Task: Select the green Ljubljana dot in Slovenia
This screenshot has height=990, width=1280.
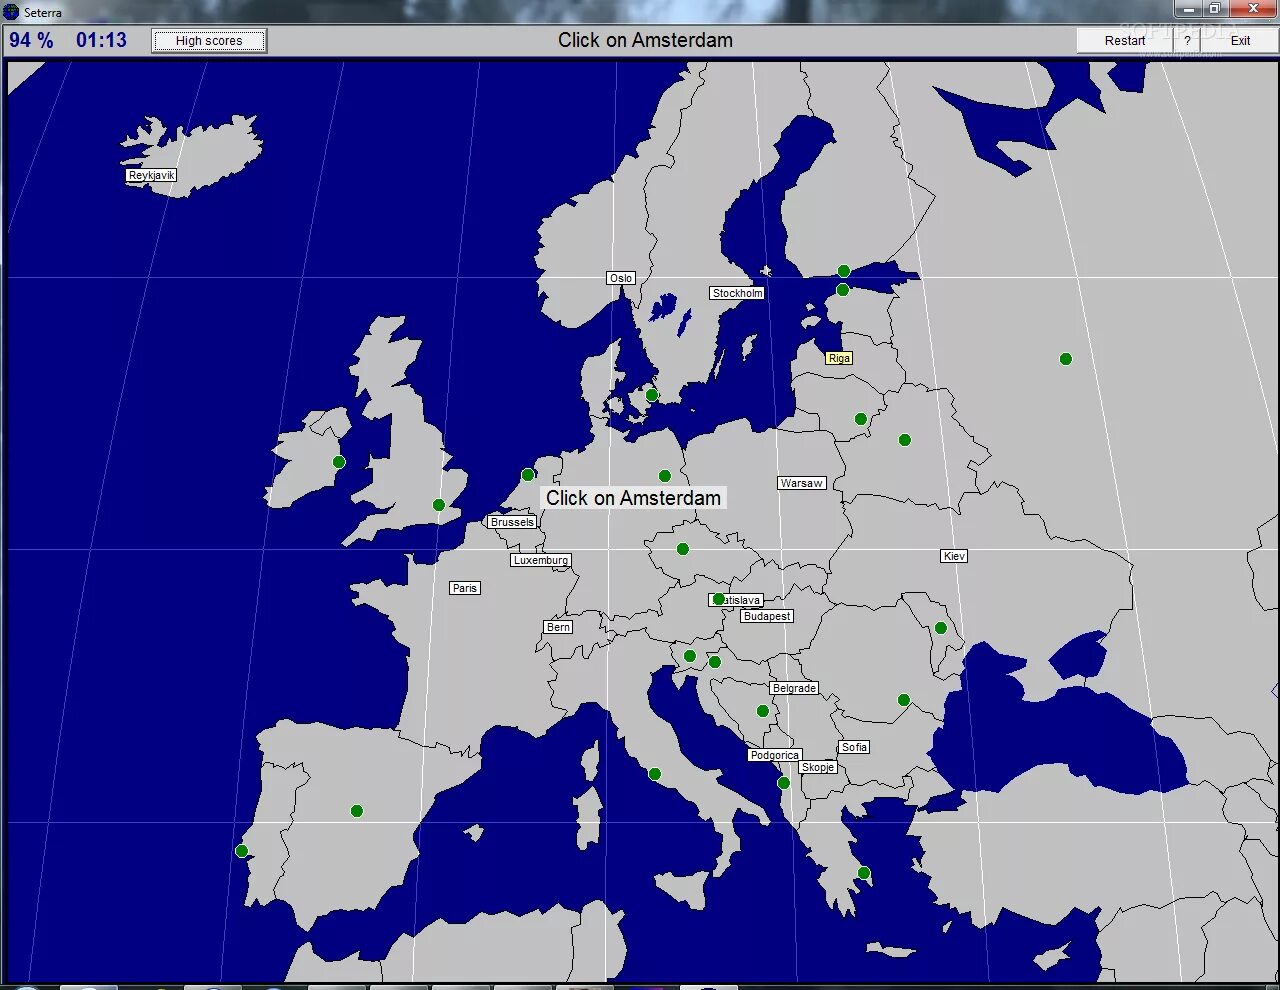Action: (689, 656)
